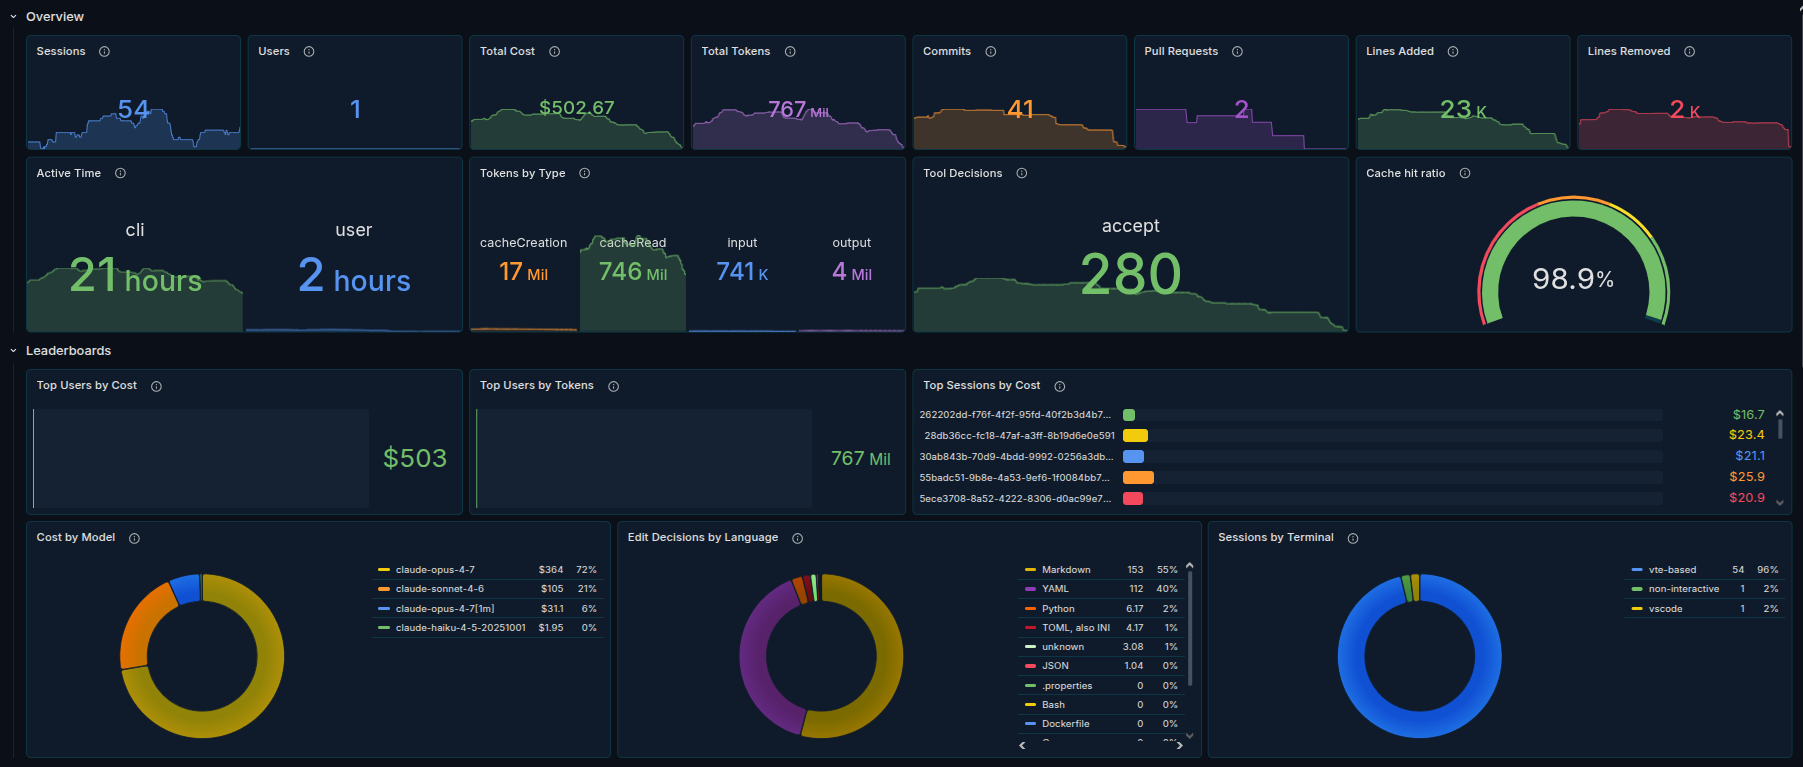Screen dimensions: 1803x767
Task: Click the Sessions by Terminal info icon
Action: [1352, 538]
